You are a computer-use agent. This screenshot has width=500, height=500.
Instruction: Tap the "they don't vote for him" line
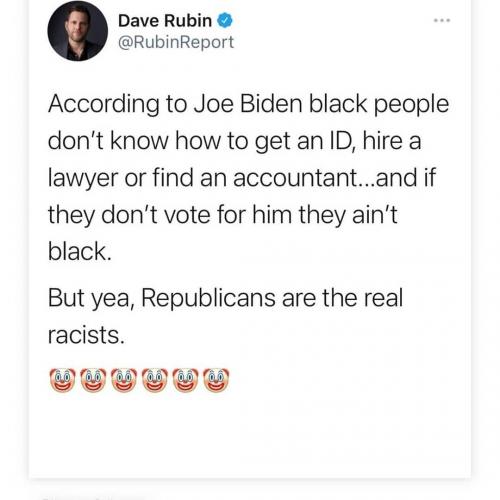coord(223,215)
